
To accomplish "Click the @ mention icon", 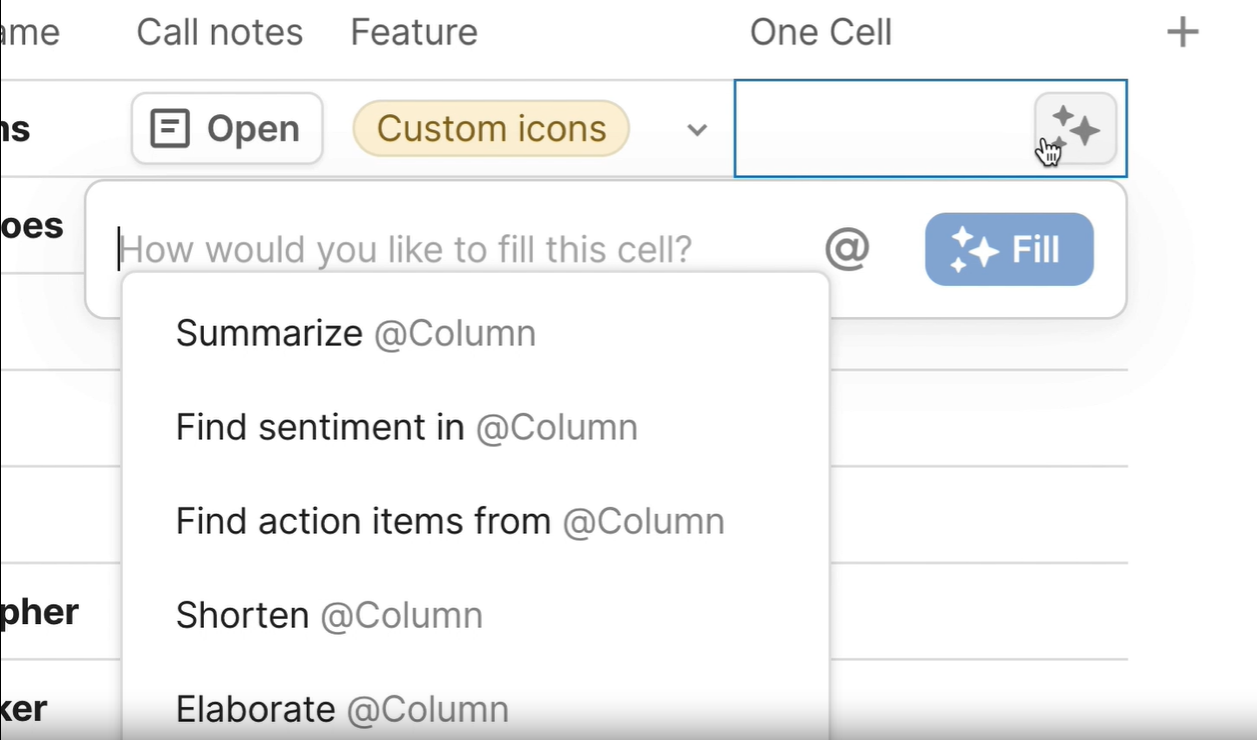I will click(847, 249).
